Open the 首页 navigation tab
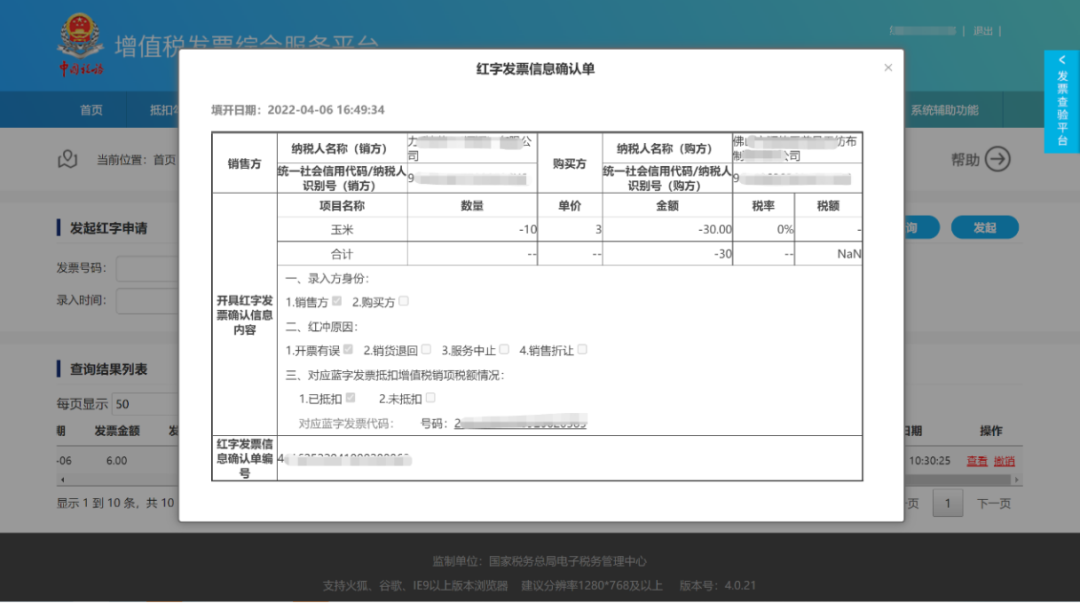 [91, 110]
